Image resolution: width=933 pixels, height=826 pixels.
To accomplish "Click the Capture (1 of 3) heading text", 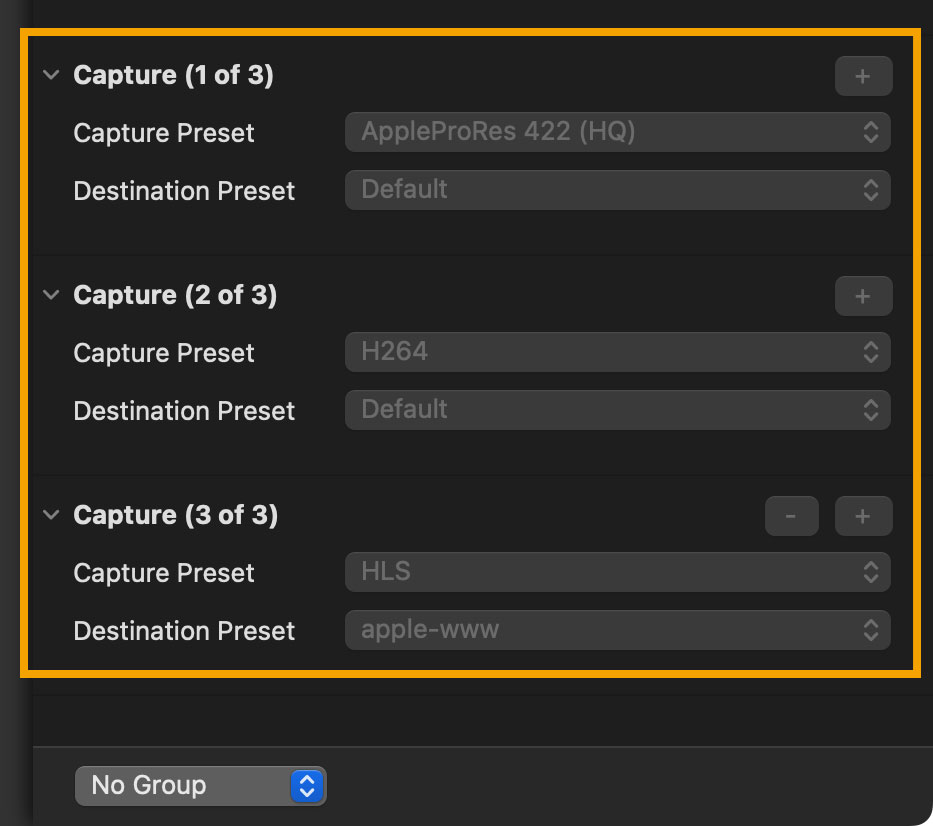I will pos(173,75).
